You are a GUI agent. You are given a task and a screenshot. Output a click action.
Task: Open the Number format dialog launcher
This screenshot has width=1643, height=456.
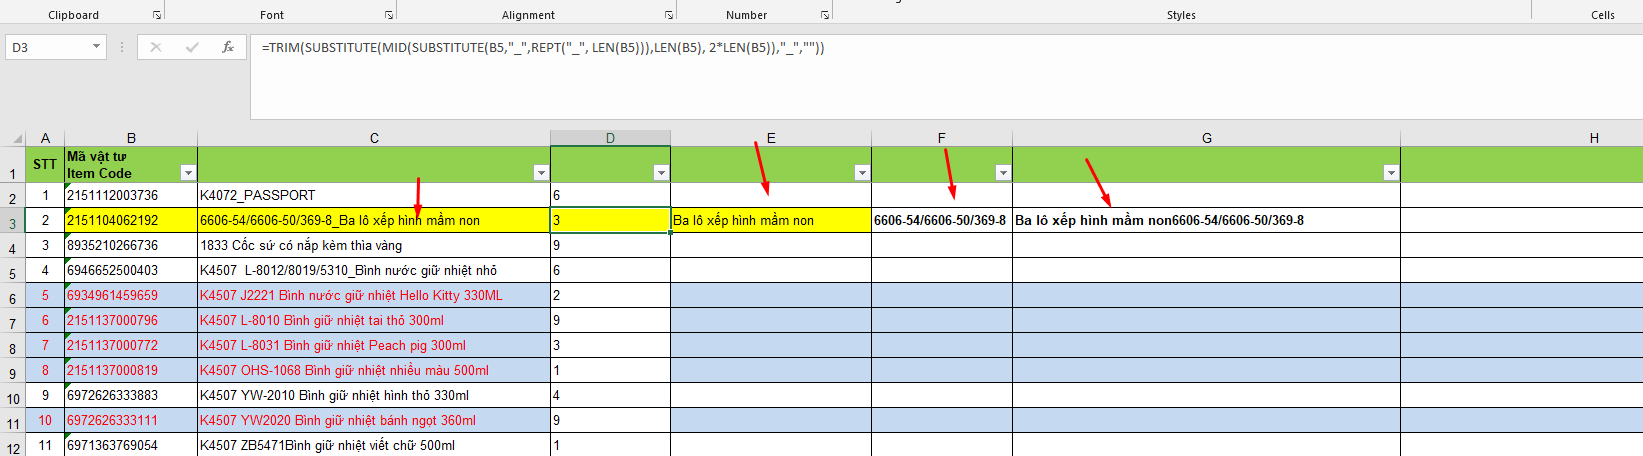coord(825,15)
